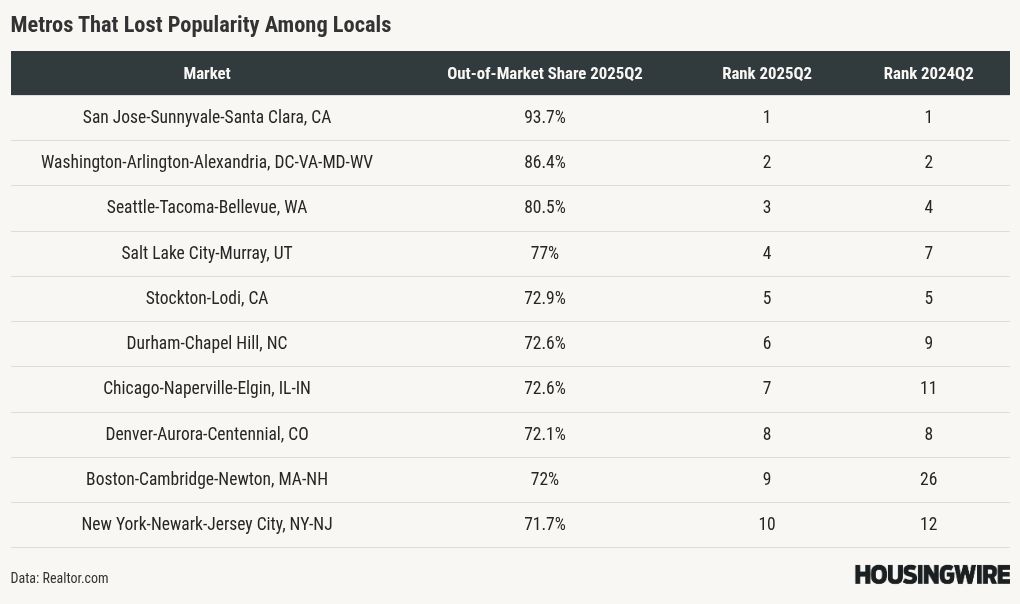Click the Rank 2024Q2 column header
1020x604 pixels.
[x=928, y=73]
